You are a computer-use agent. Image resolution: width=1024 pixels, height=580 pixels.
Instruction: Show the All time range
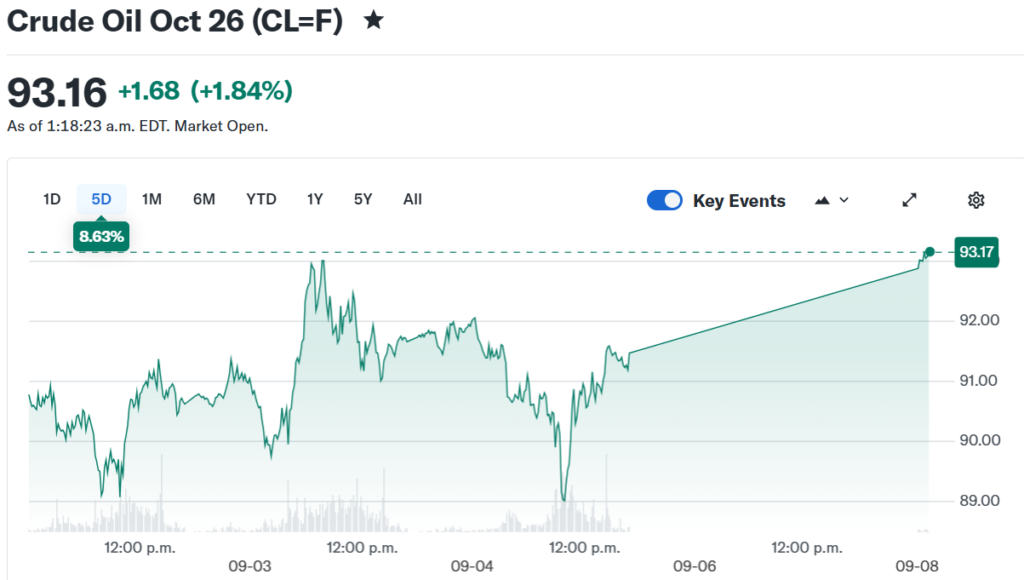412,199
